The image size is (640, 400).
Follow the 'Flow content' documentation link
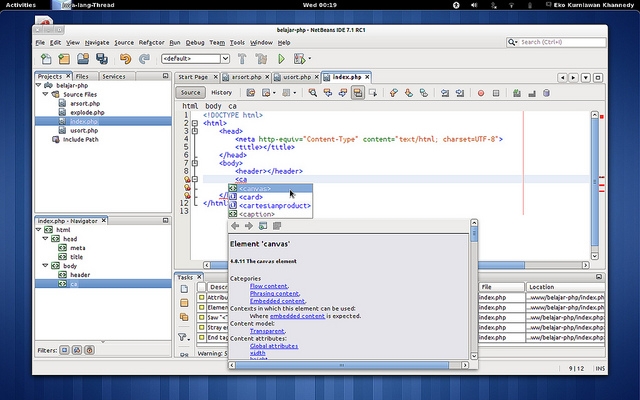pos(269,286)
